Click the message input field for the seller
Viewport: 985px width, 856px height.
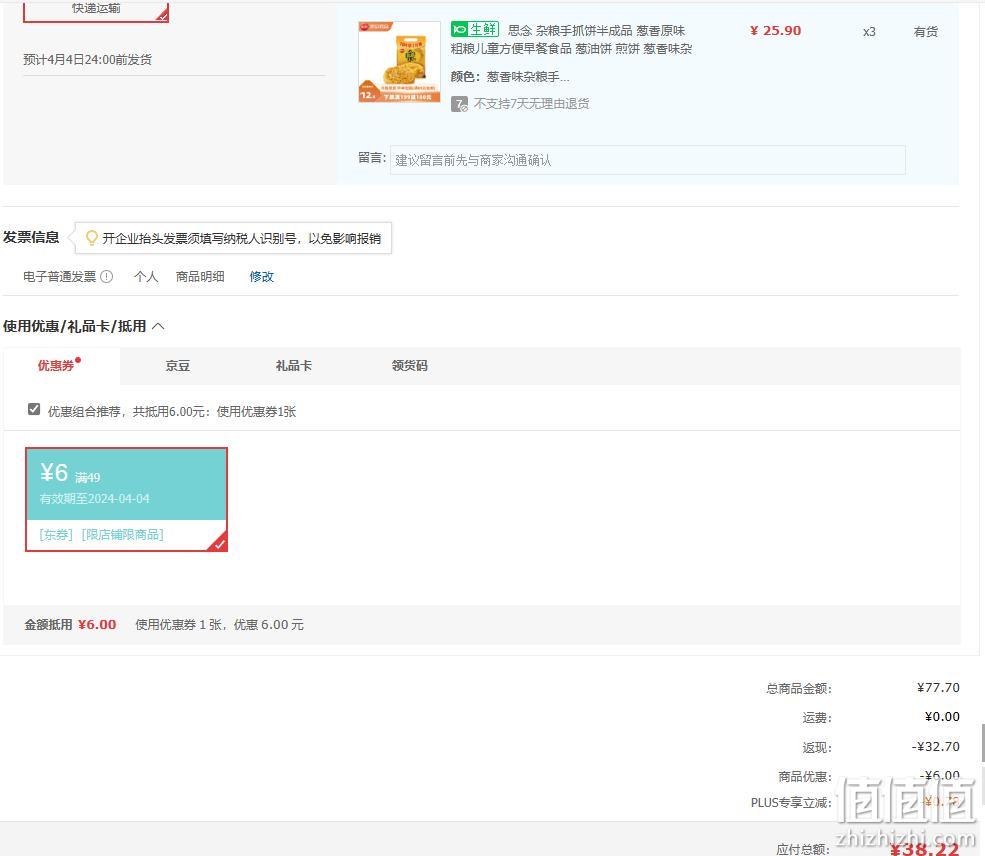648,160
